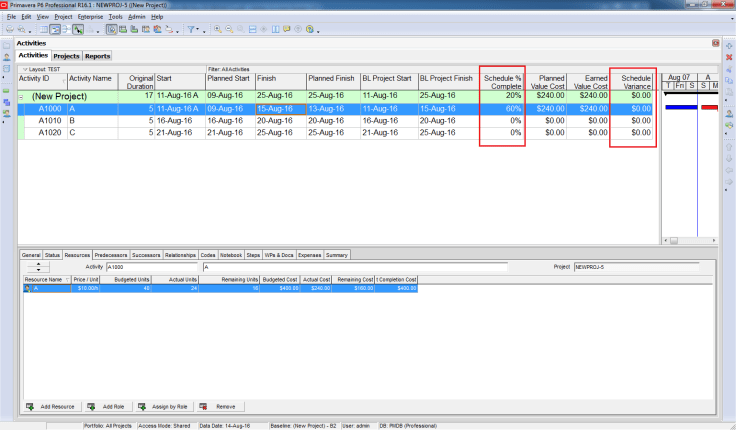This screenshot has width=736, height=430.
Task: Click the Projects folder icon in the left sidebar
Action: pos(7,46)
